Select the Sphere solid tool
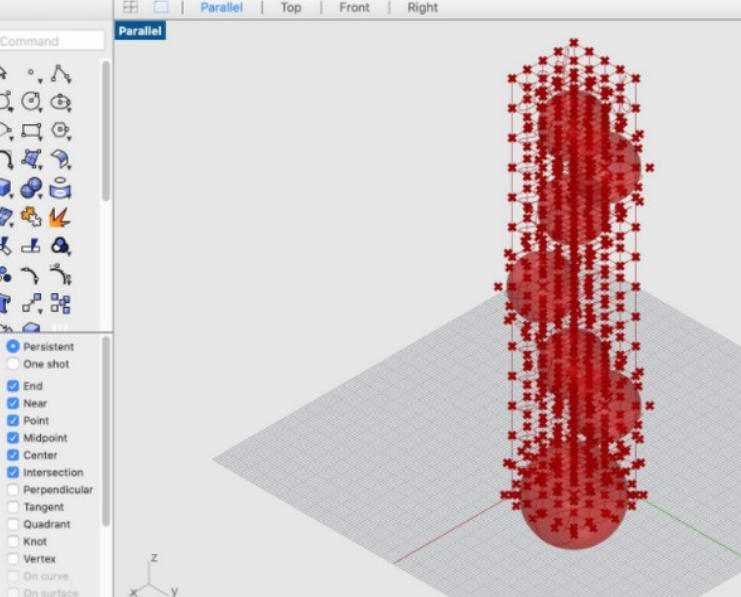The image size is (741, 597). [x=33, y=188]
